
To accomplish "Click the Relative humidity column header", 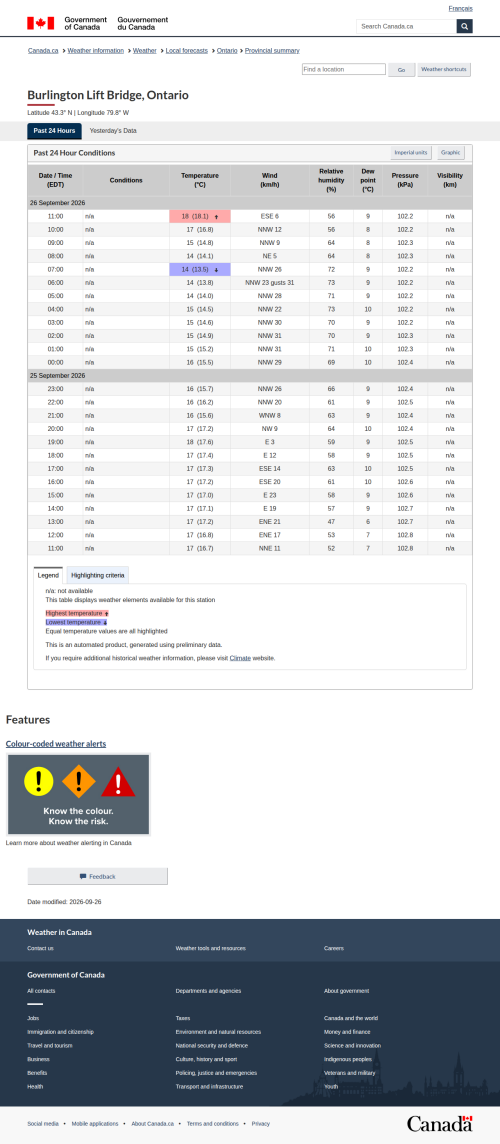I will (x=331, y=180).
